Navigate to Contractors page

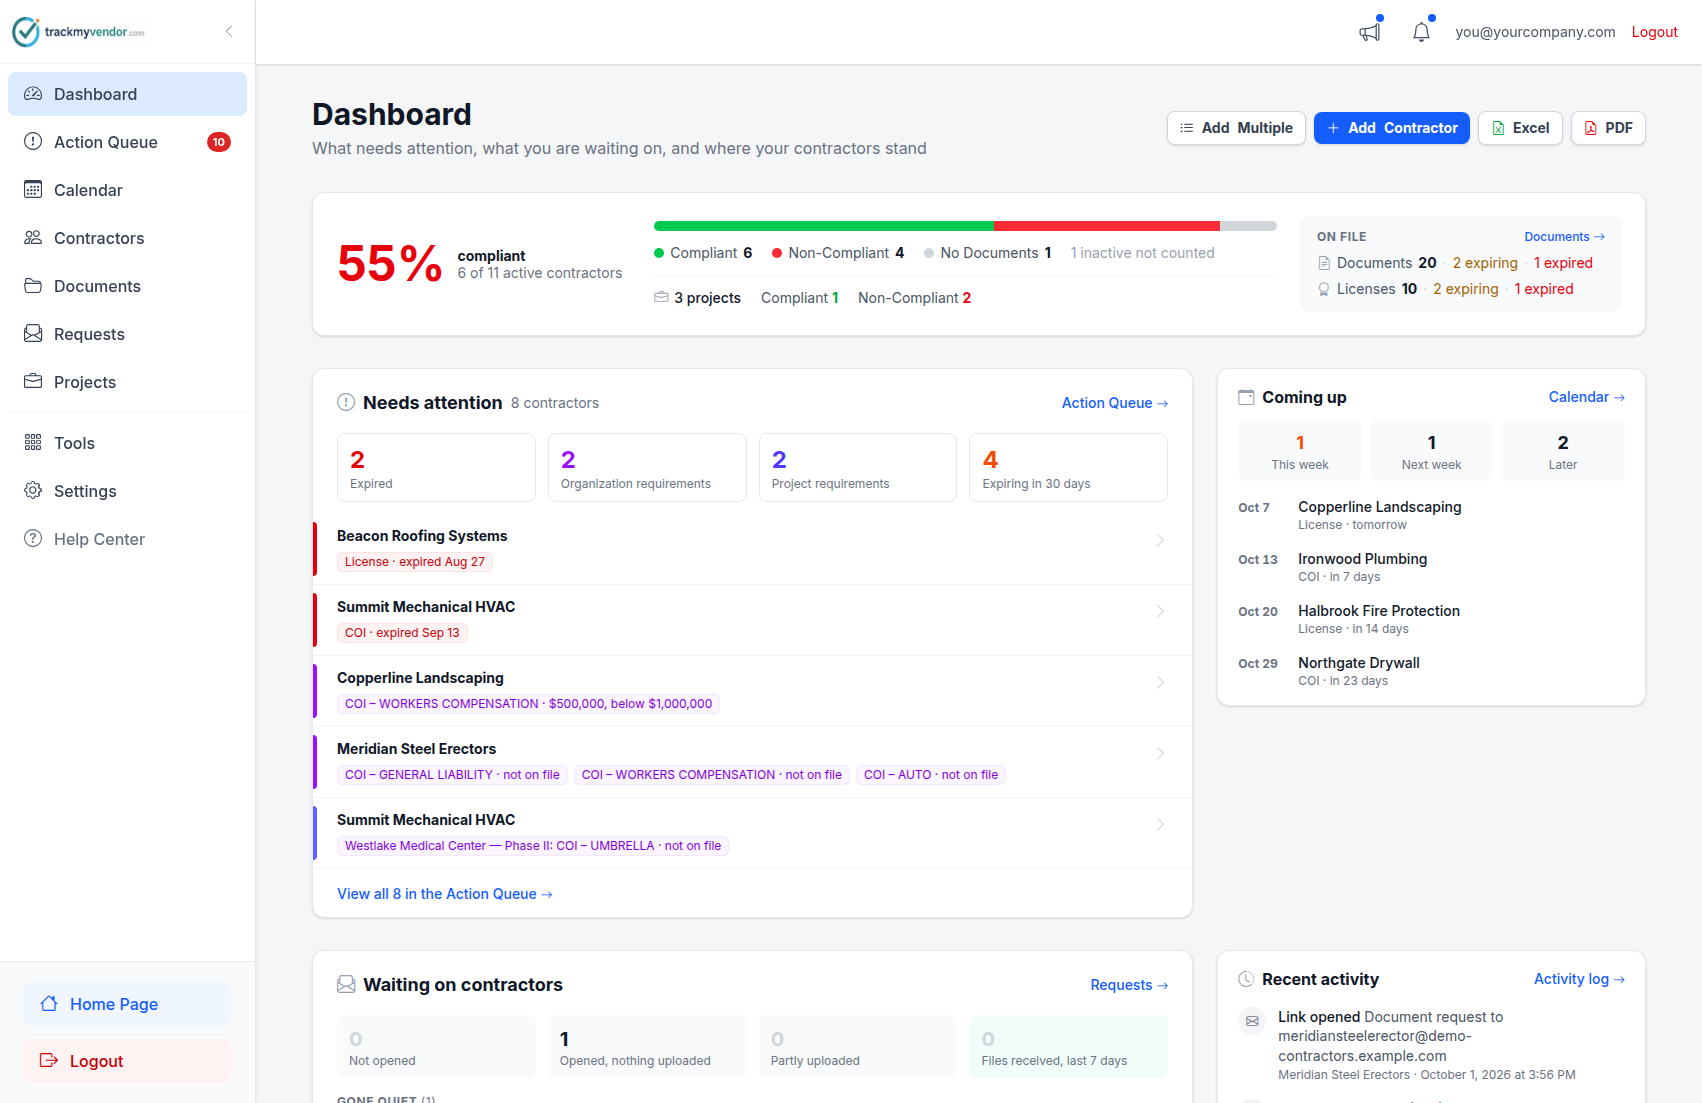[x=127, y=238]
